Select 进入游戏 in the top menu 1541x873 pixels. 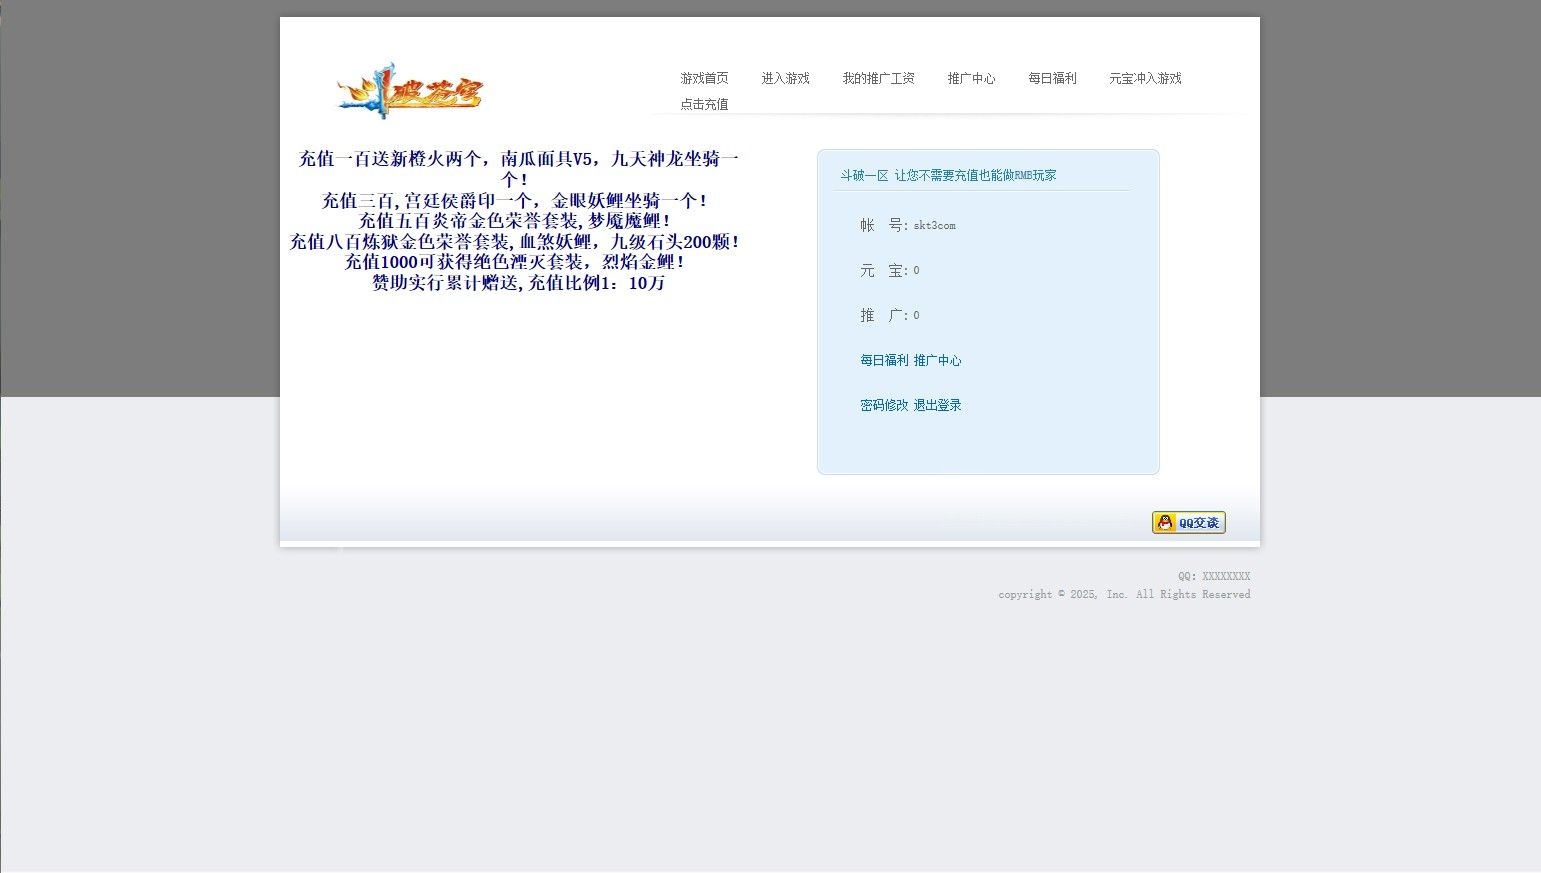786,78
